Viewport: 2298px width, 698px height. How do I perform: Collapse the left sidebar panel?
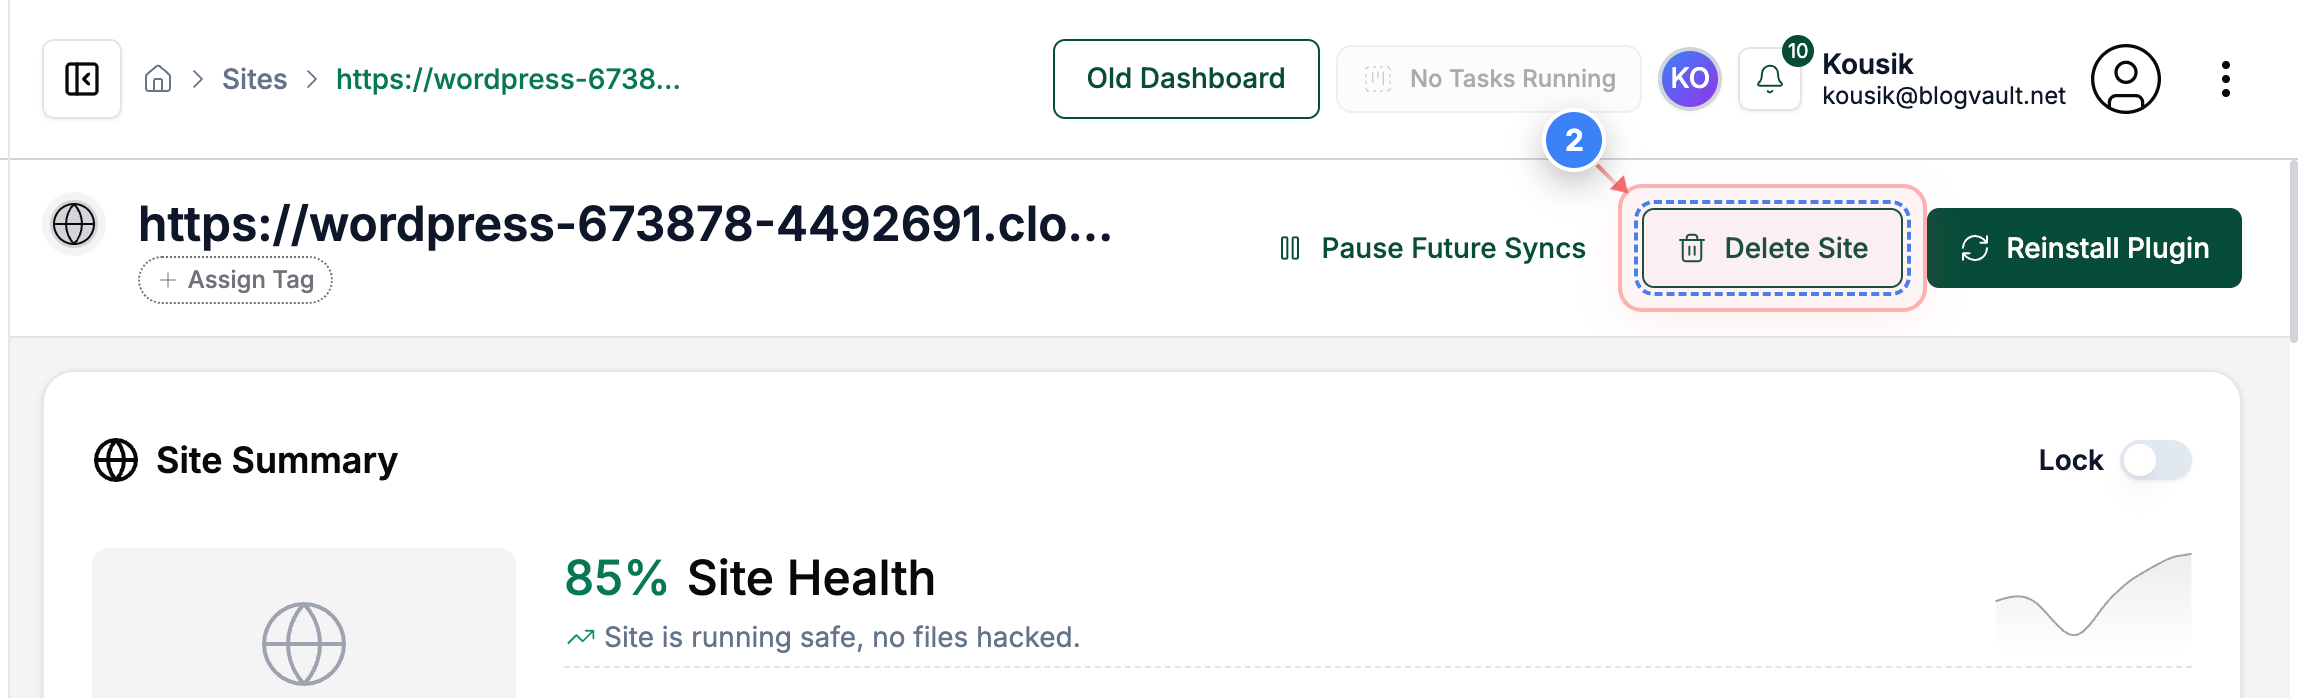(81, 79)
